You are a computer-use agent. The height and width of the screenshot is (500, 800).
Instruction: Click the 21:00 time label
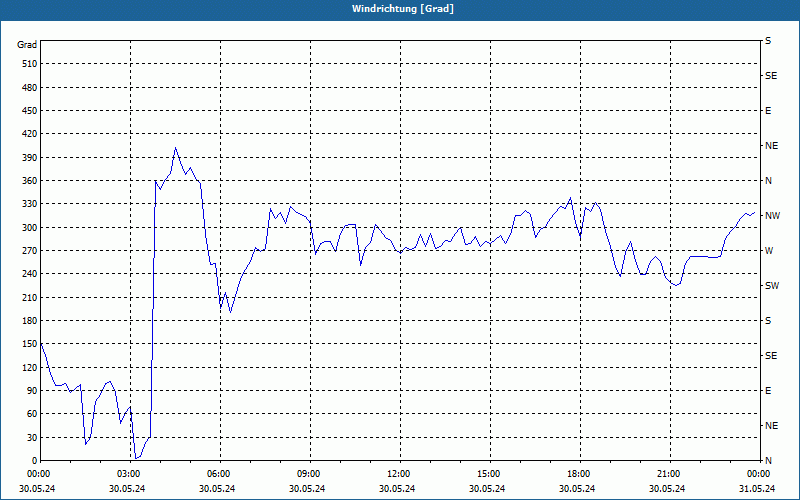pyautogui.click(x=668, y=474)
